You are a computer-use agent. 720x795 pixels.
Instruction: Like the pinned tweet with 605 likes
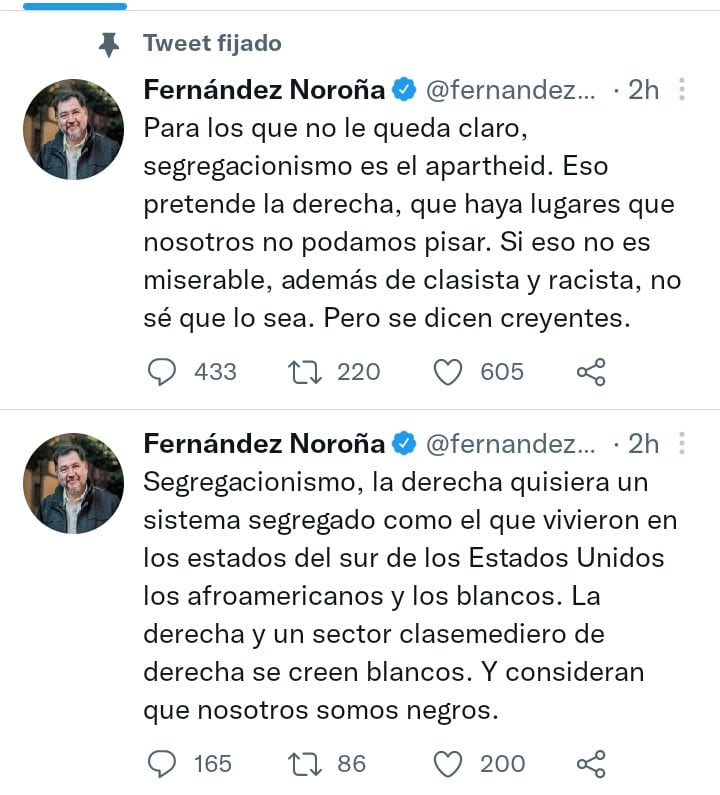(x=448, y=372)
